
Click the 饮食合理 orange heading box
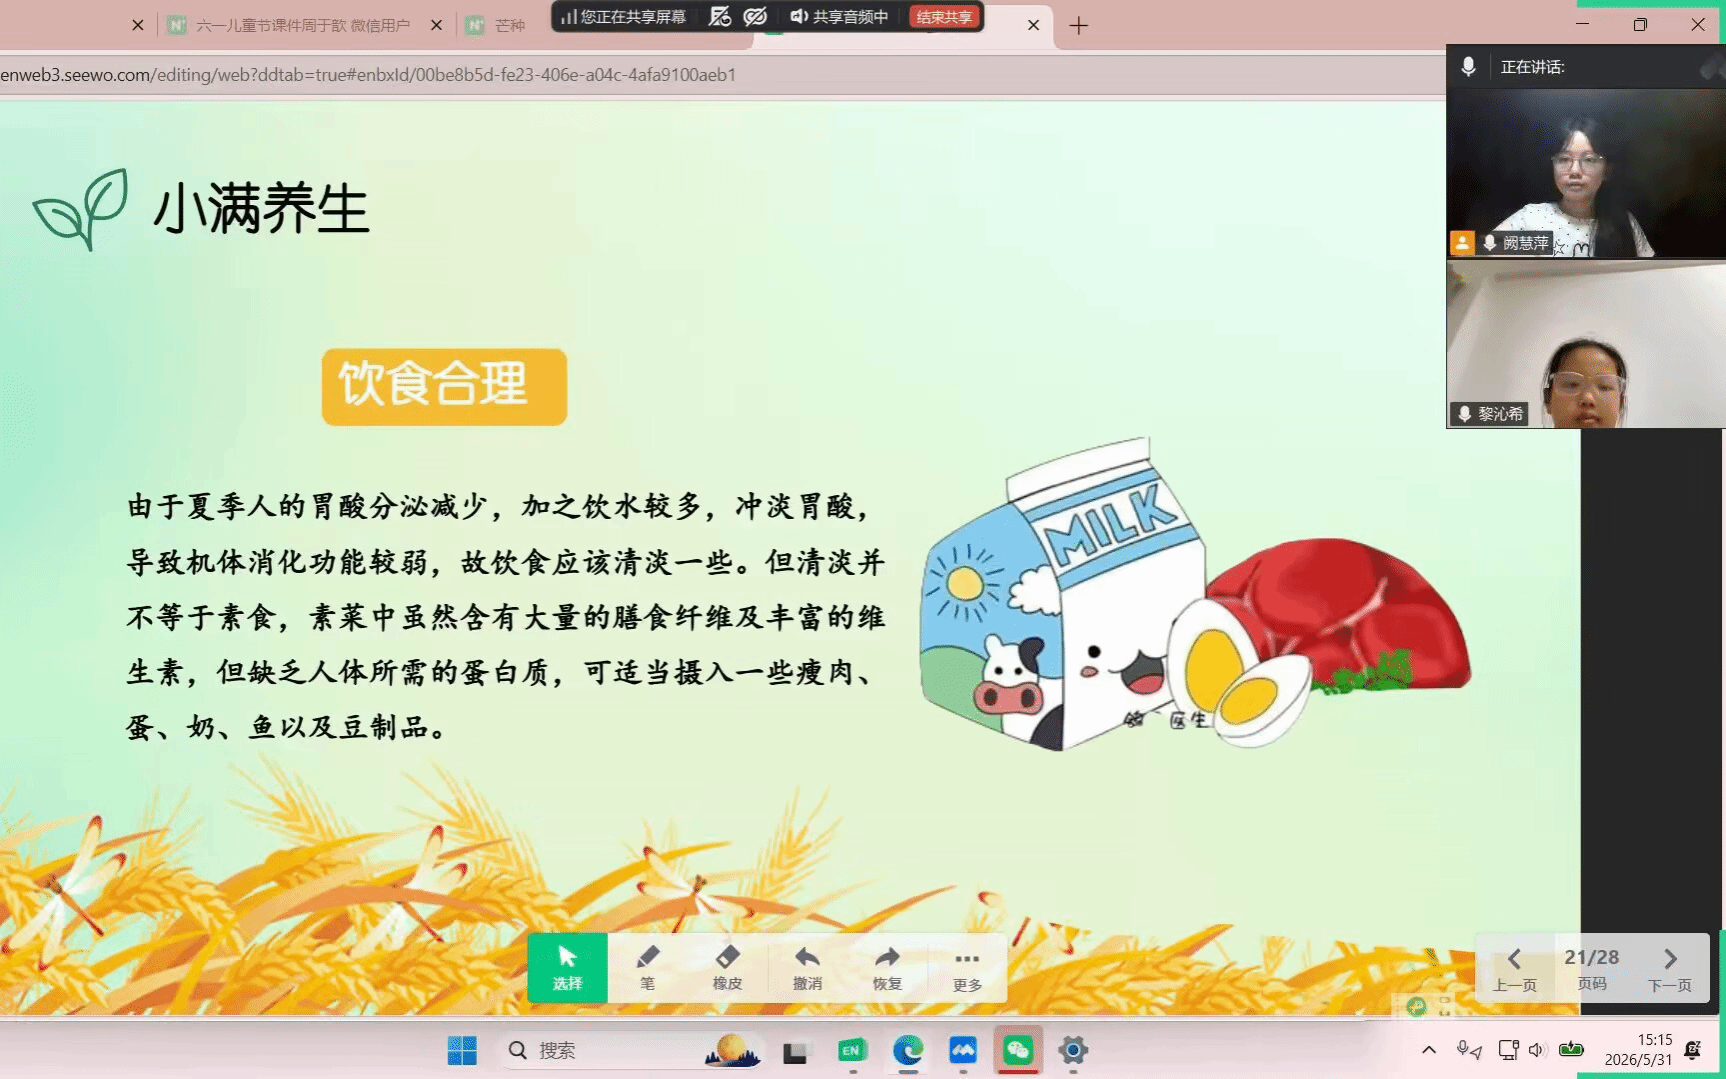[444, 386]
